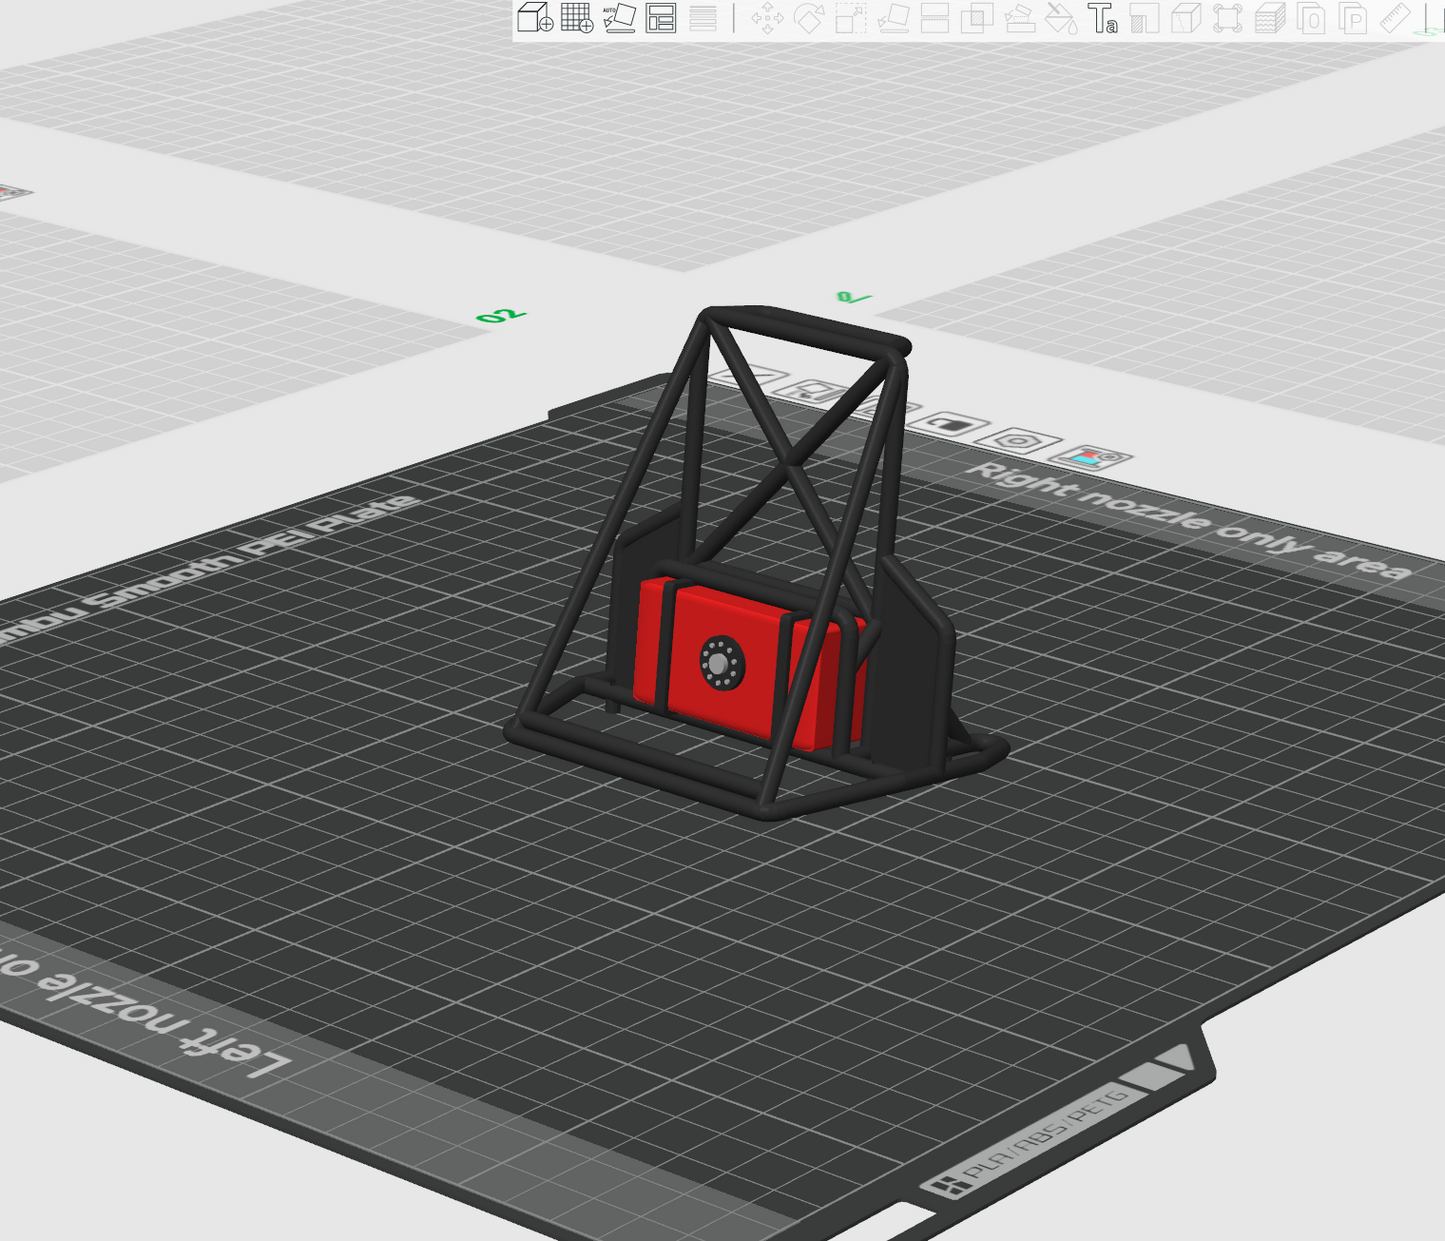
Task: Open the Text shape tool
Action: tap(1102, 18)
